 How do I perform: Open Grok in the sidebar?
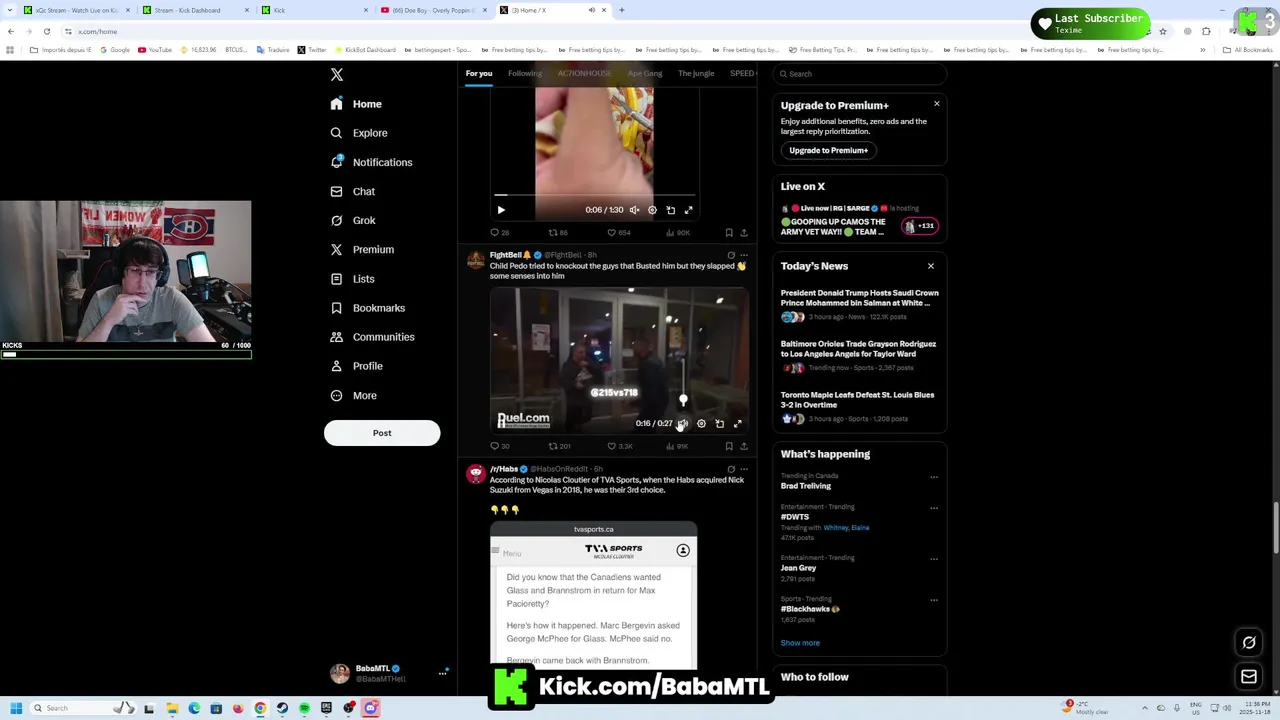(x=352, y=220)
